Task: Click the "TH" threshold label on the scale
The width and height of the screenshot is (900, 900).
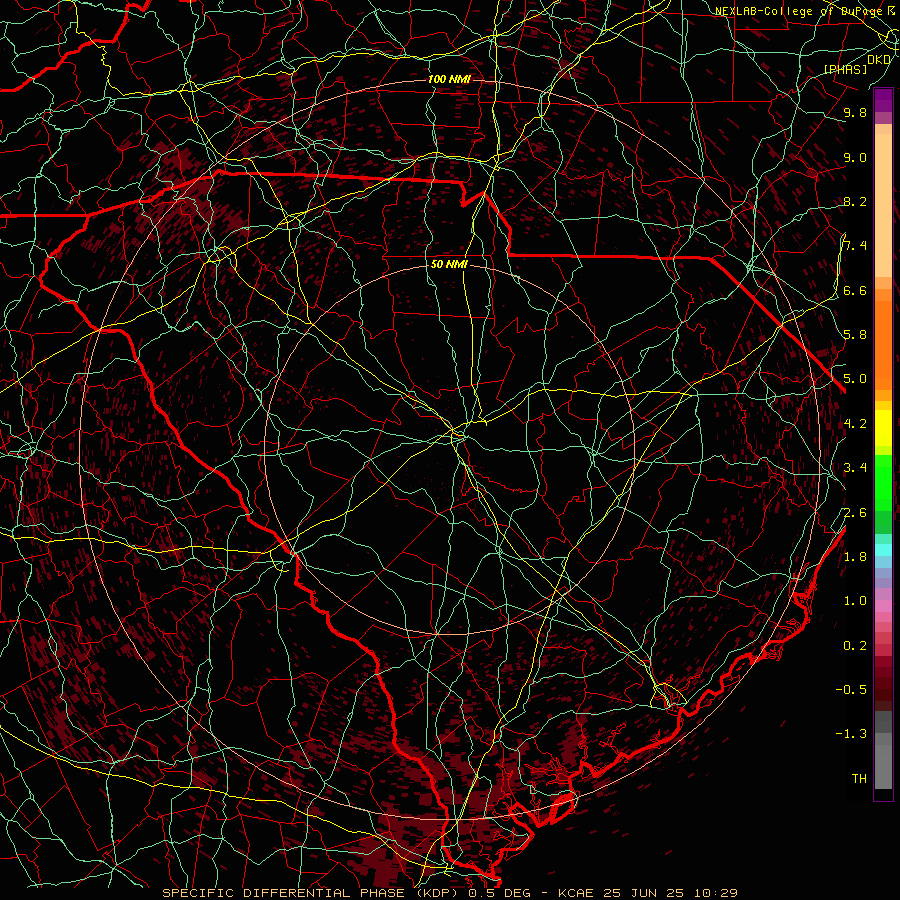Action: coord(859,779)
